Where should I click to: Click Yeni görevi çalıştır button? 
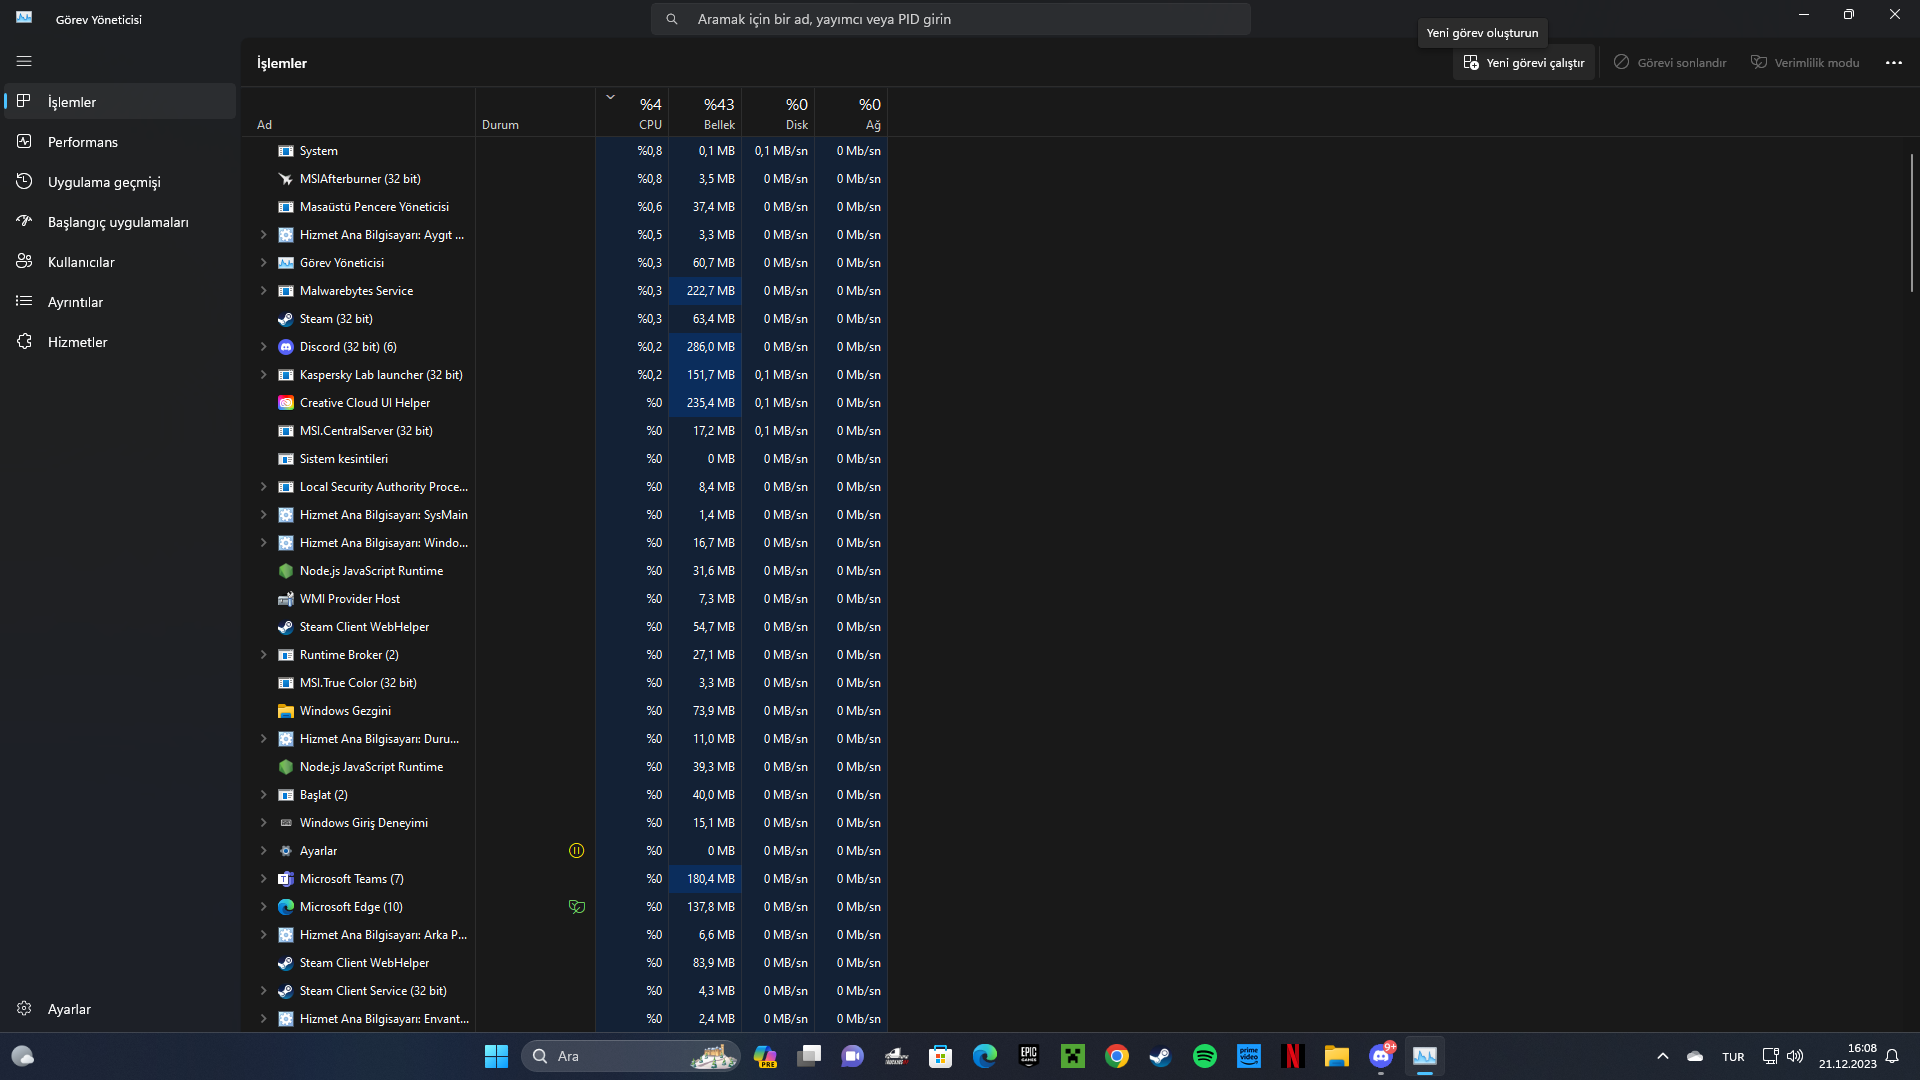pos(1524,63)
